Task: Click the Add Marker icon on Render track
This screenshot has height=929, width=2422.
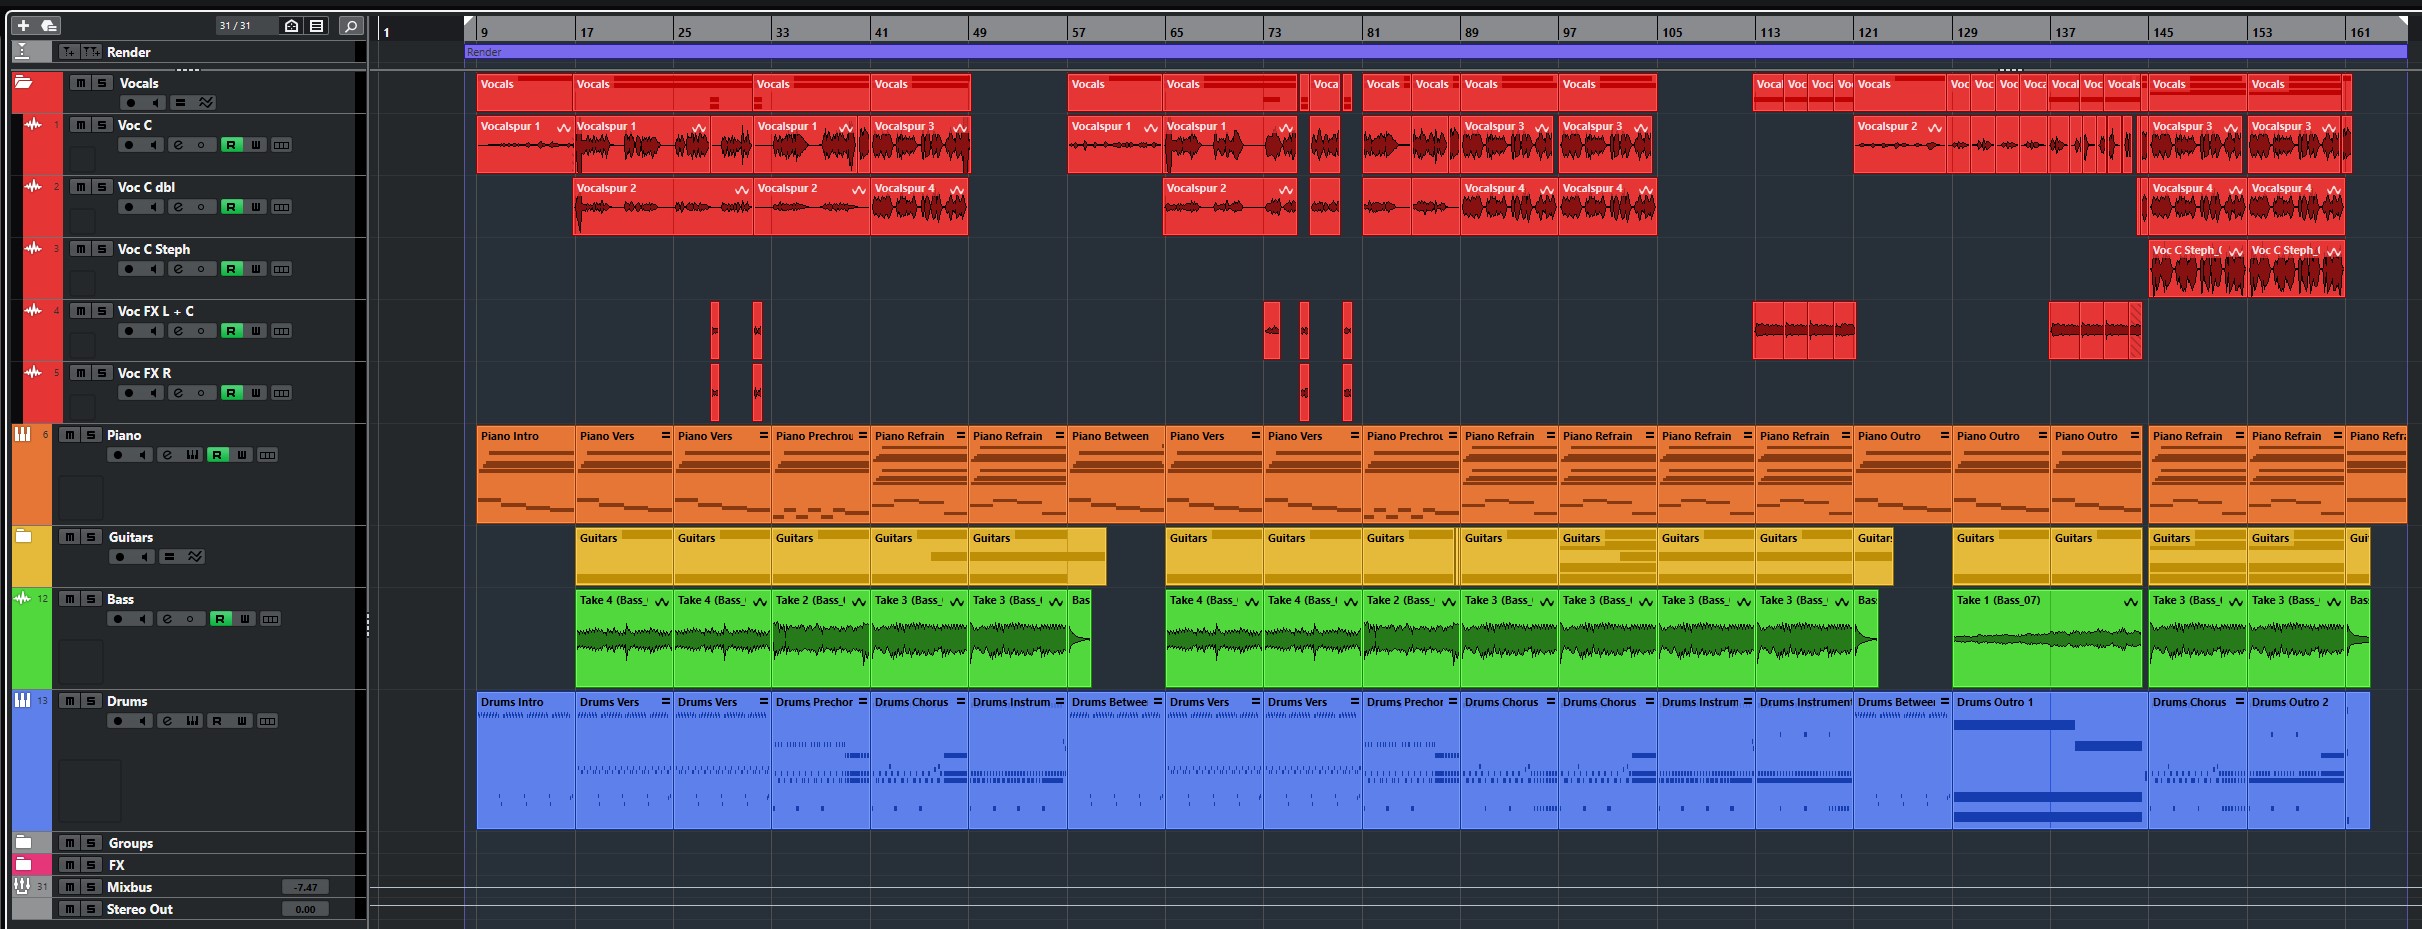Action: pos(68,52)
